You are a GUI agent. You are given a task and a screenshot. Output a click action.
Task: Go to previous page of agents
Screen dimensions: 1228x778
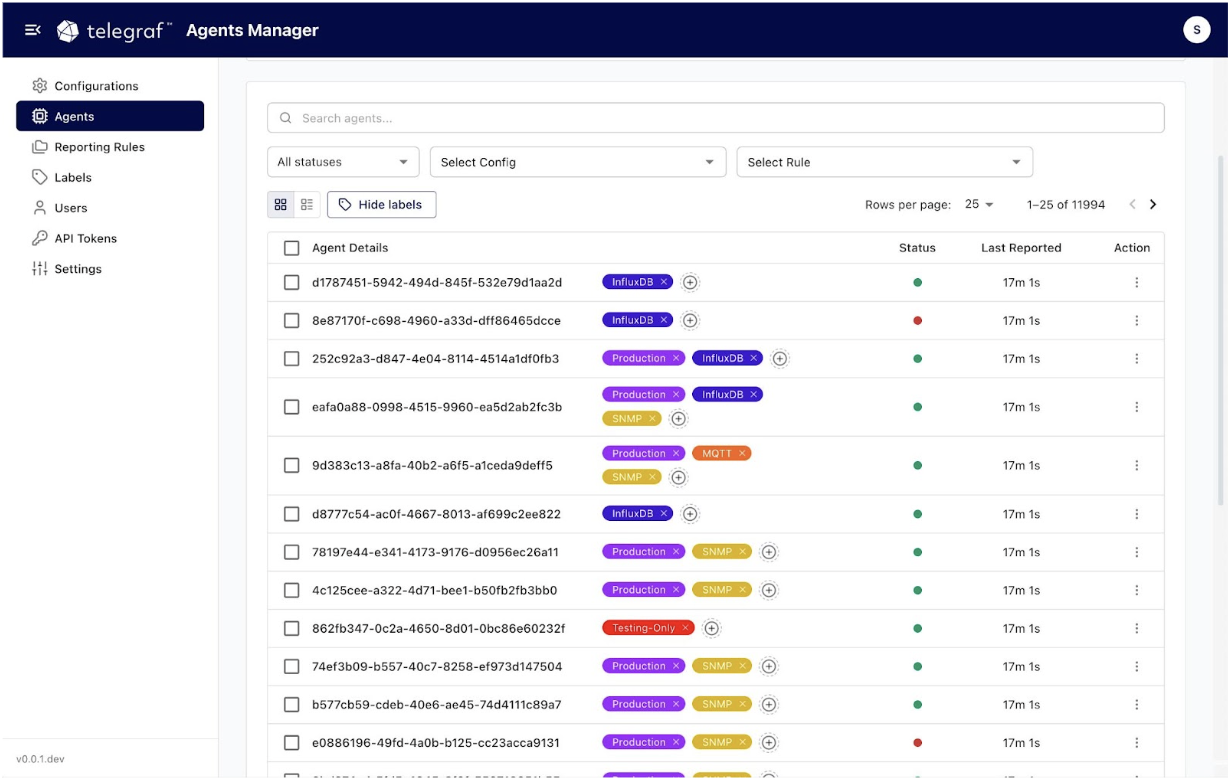[x=1132, y=204]
